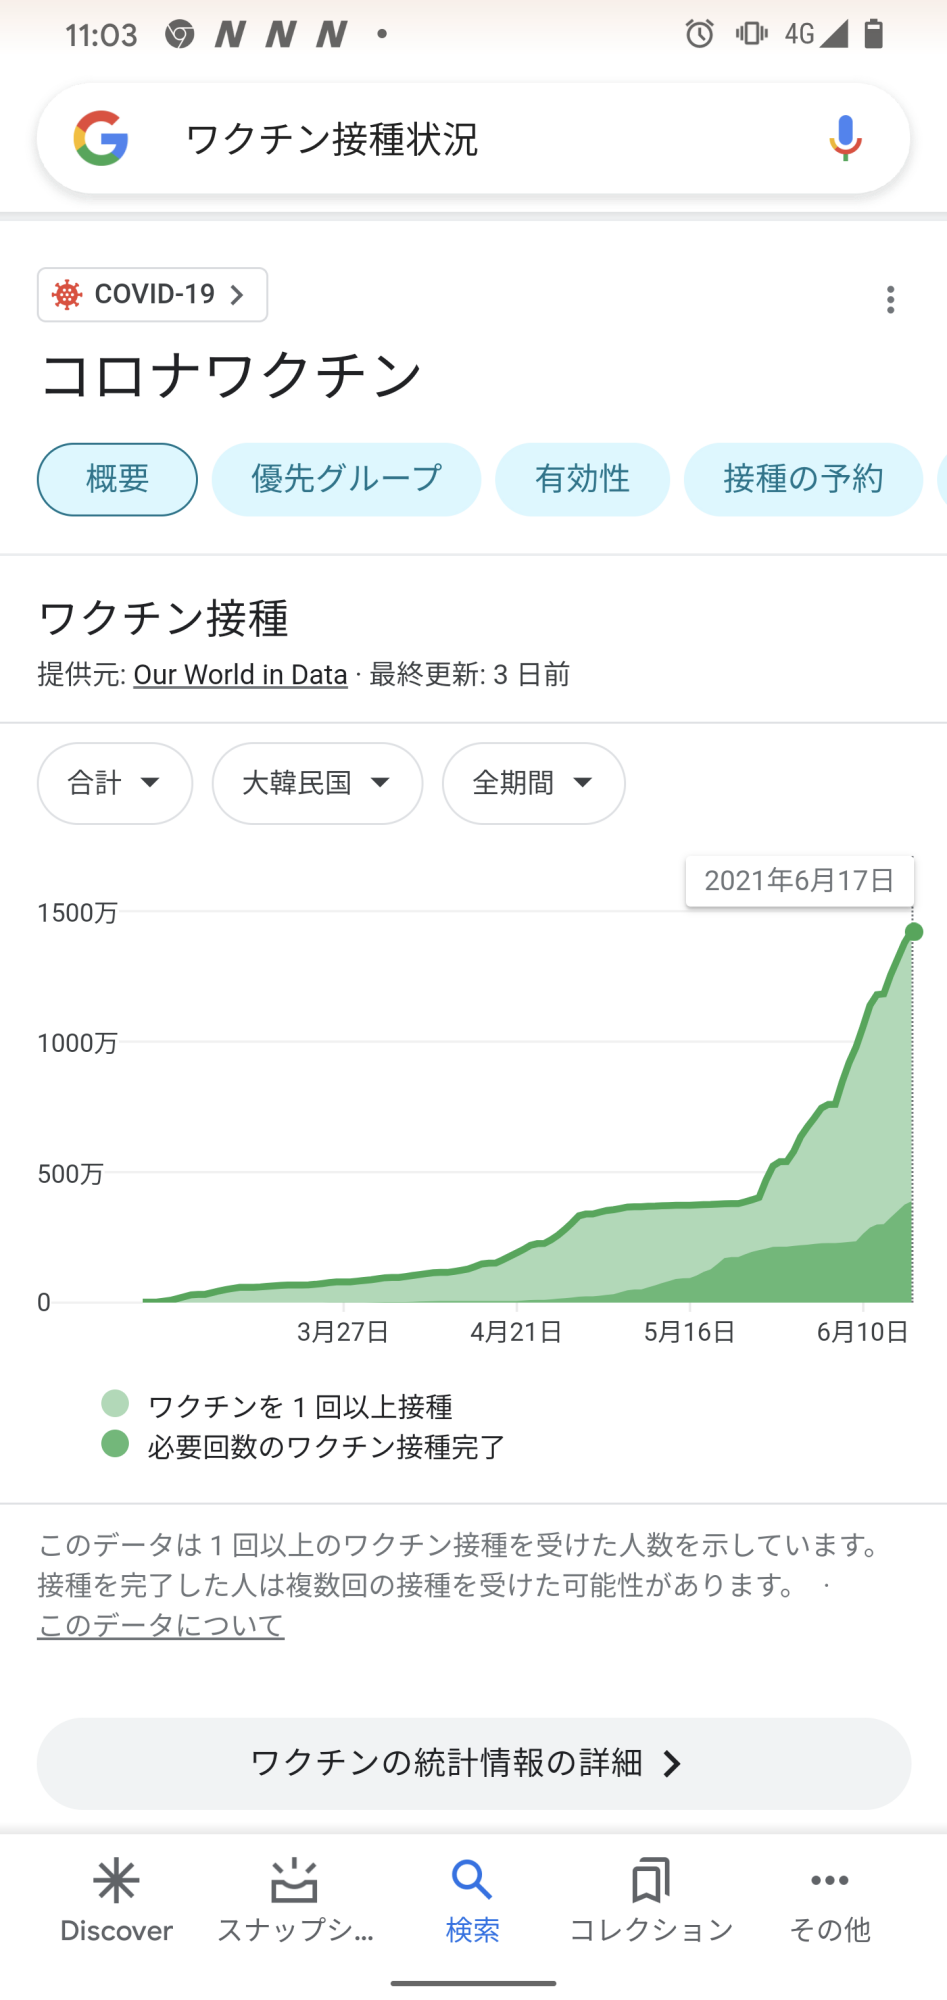Open the その他 more menu
947x2000 pixels.
(x=830, y=1899)
